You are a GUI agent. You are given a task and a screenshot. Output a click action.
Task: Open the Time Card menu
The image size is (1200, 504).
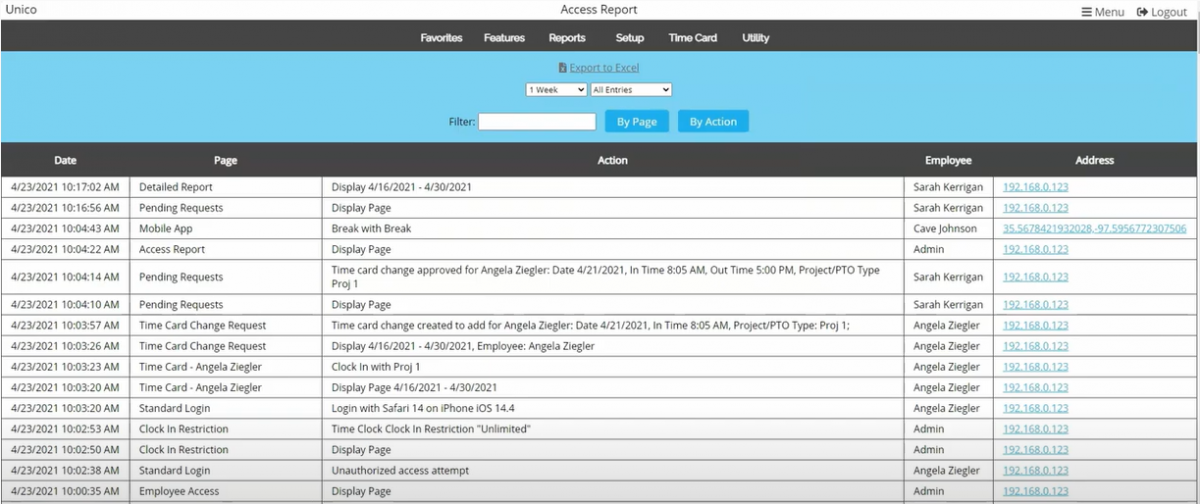click(692, 38)
